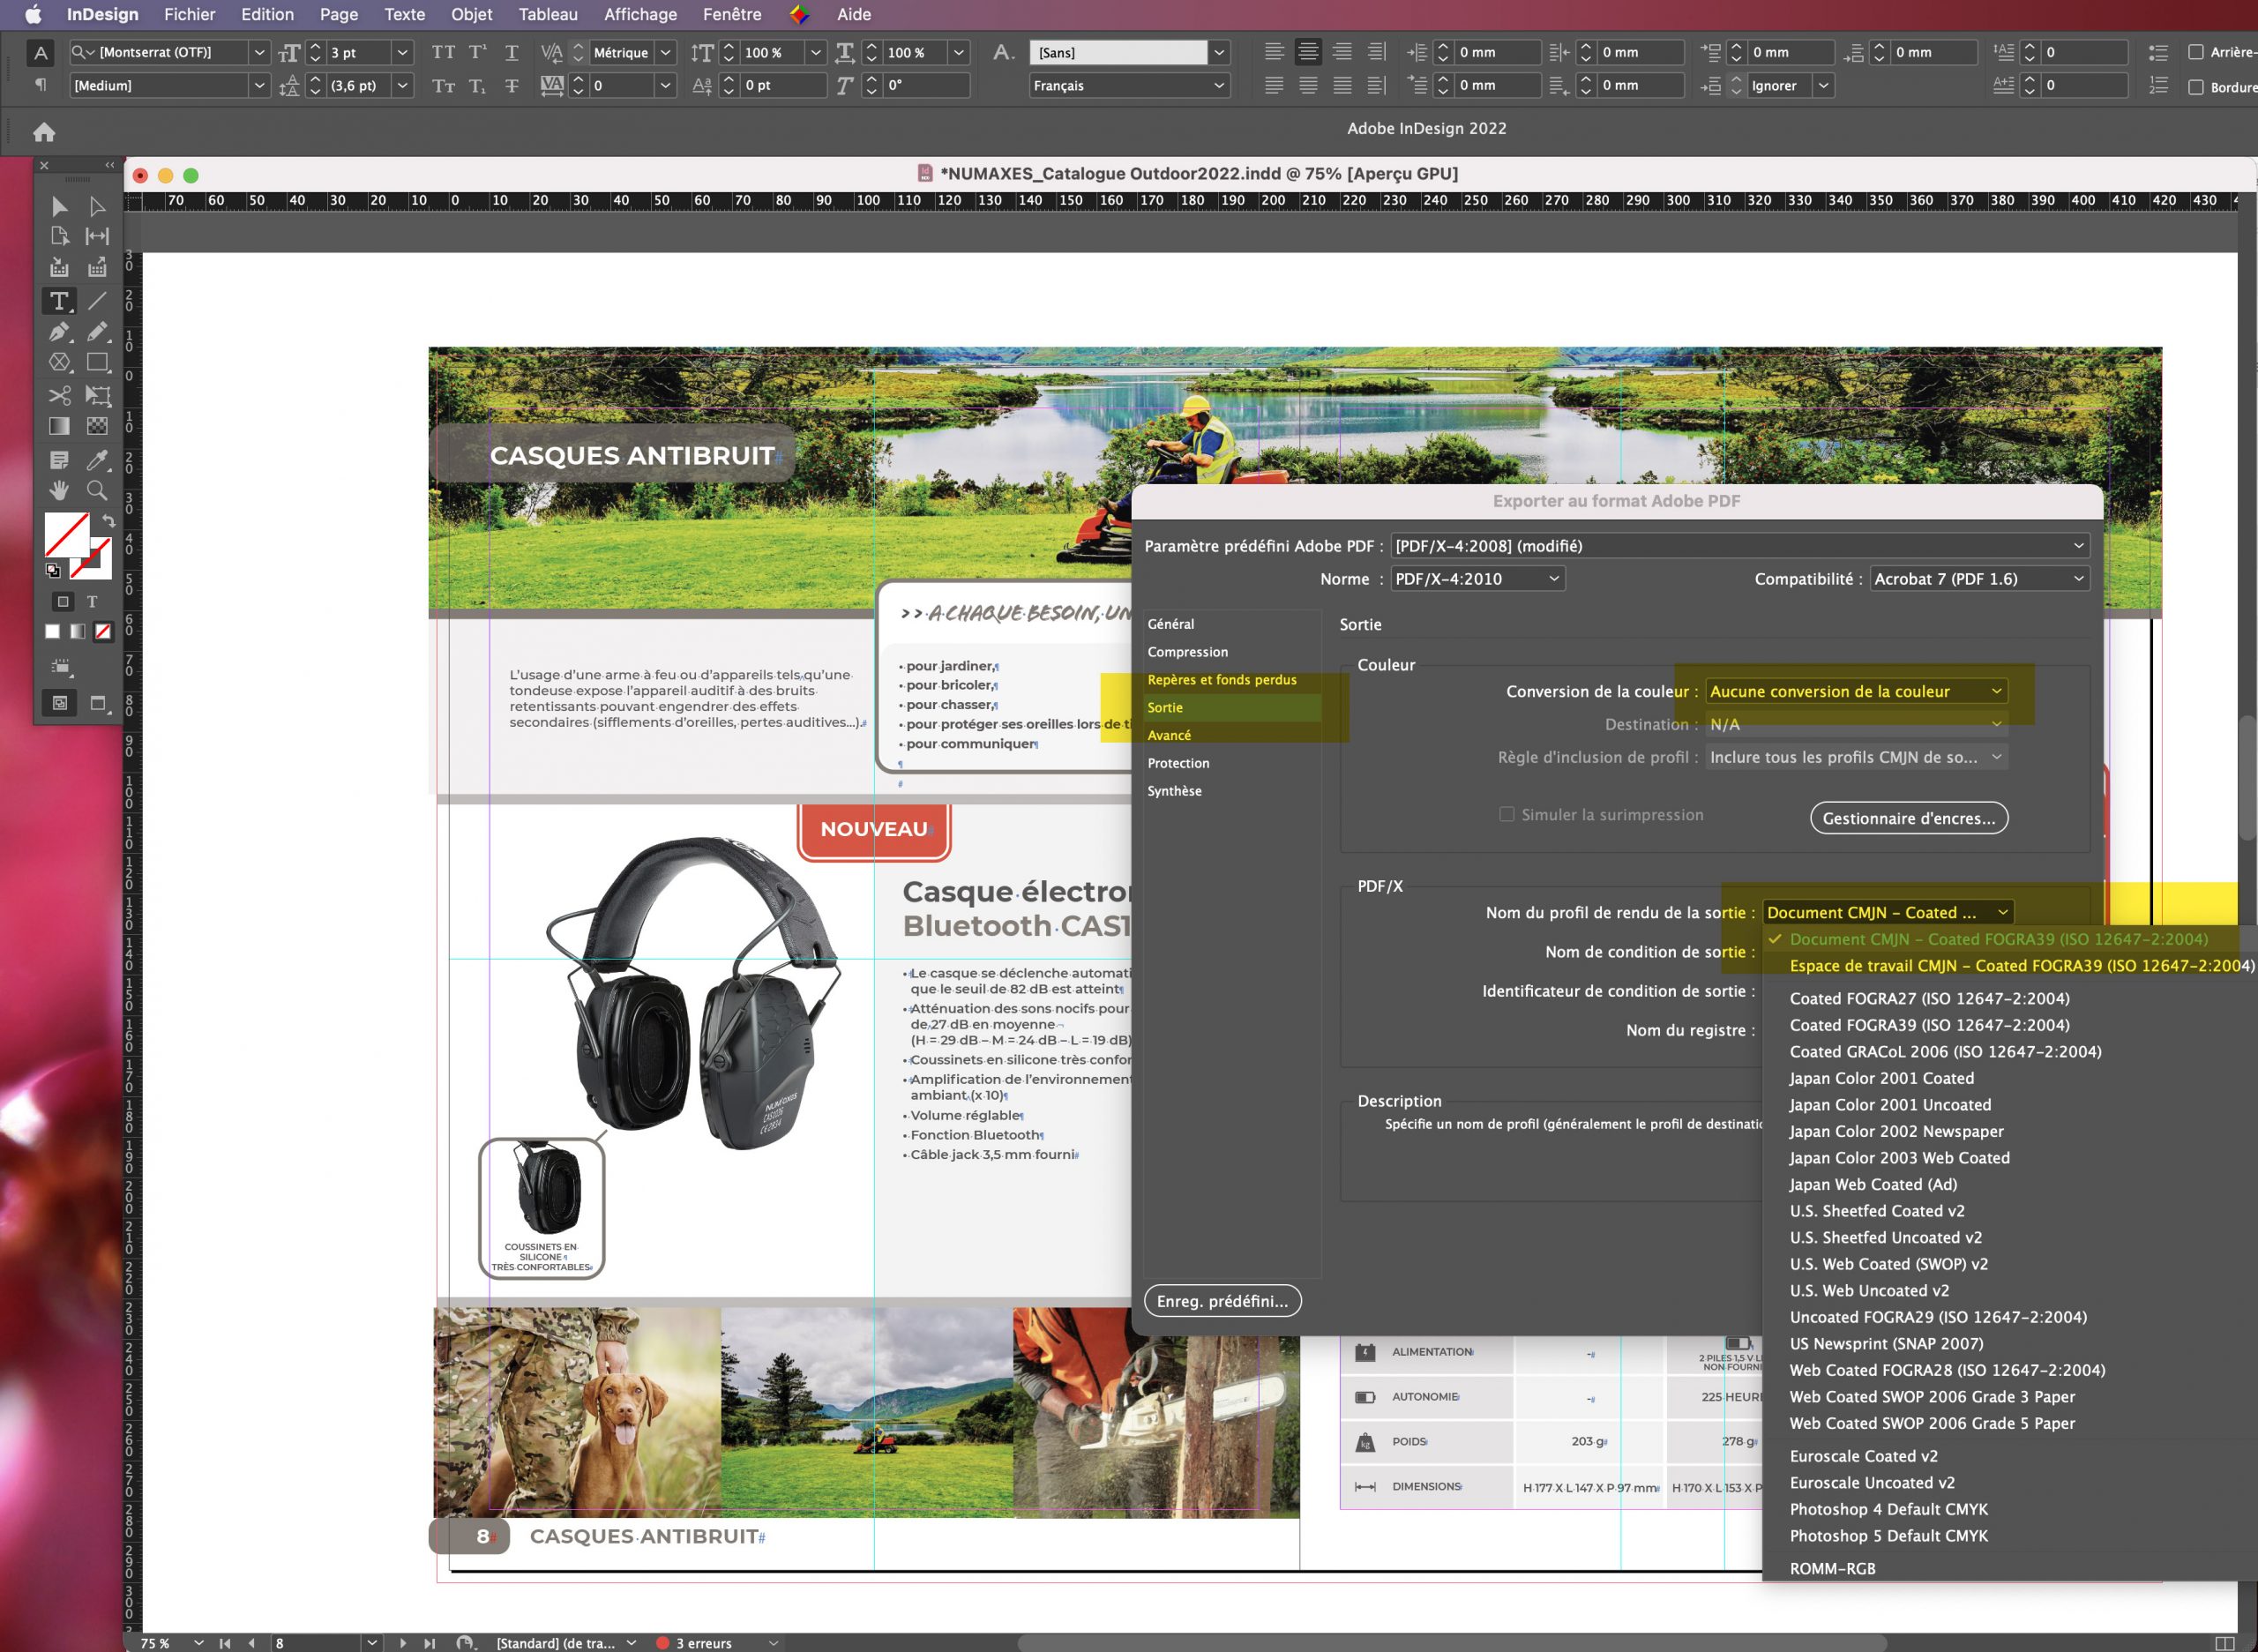Set formatting affects text
The width and height of the screenshot is (2258, 1652).
[x=92, y=601]
